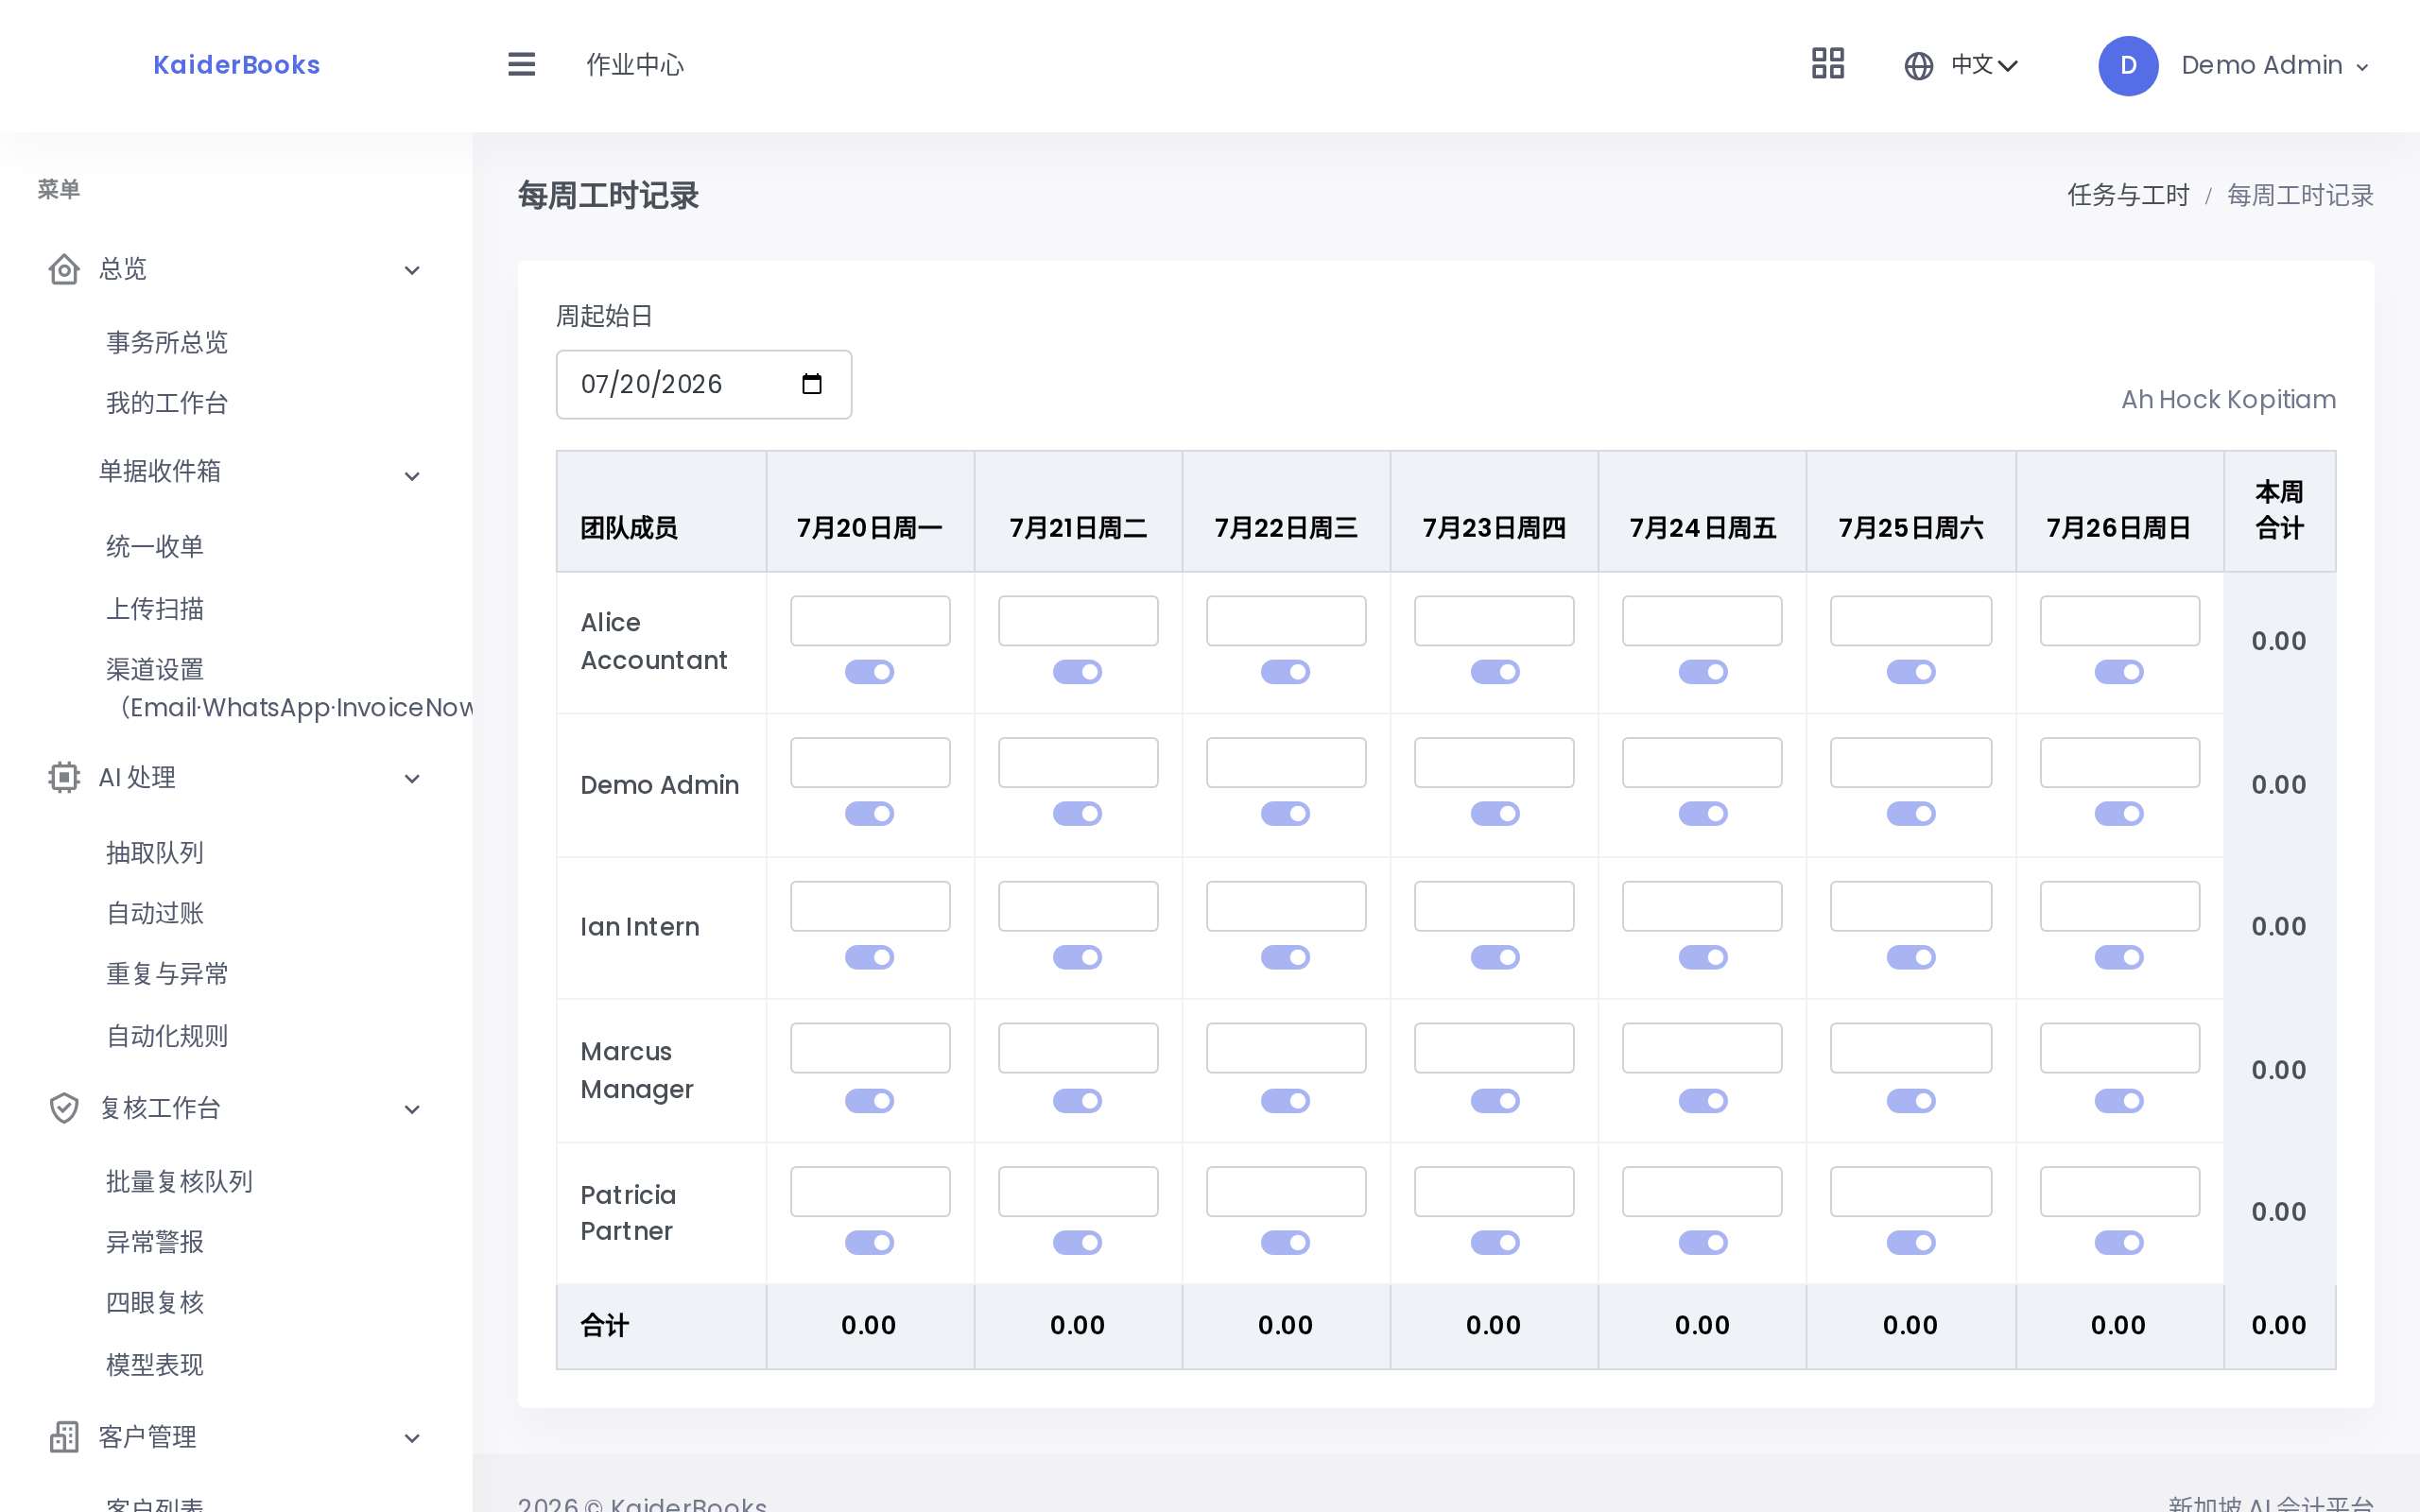Click the 合计 row label

[x=605, y=1325]
